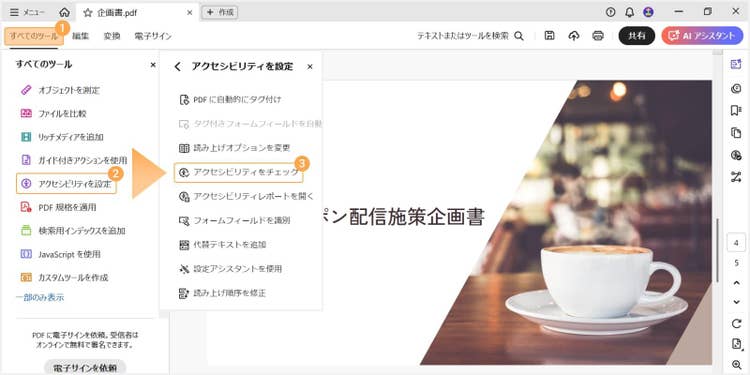
Task: Go to next page down arrow
Action: (736, 302)
